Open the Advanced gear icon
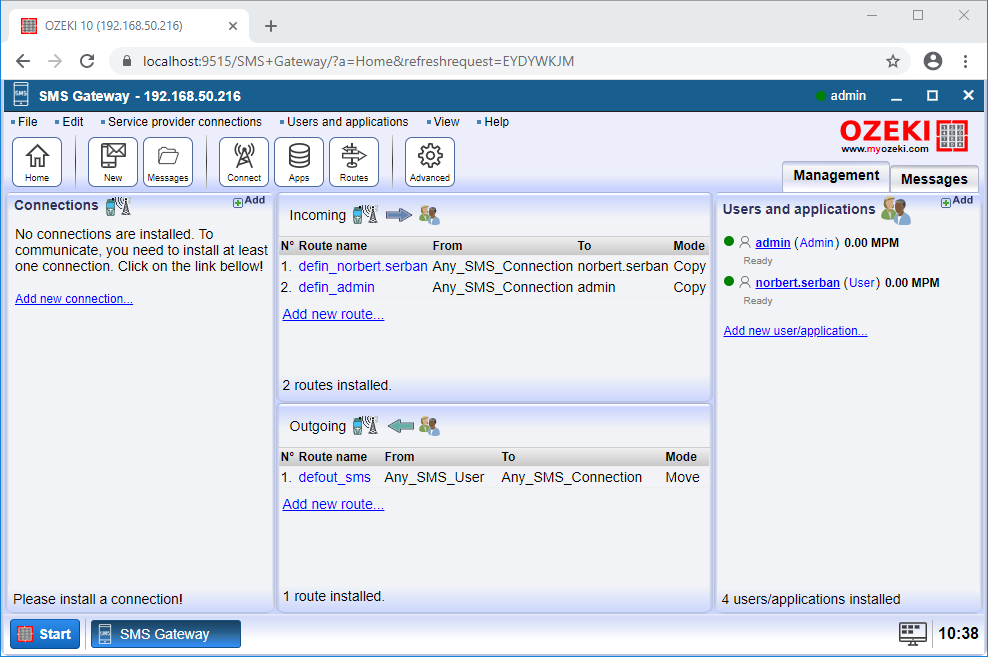Image resolution: width=988 pixels, height=657 pixels. click(x=430, y=162)
